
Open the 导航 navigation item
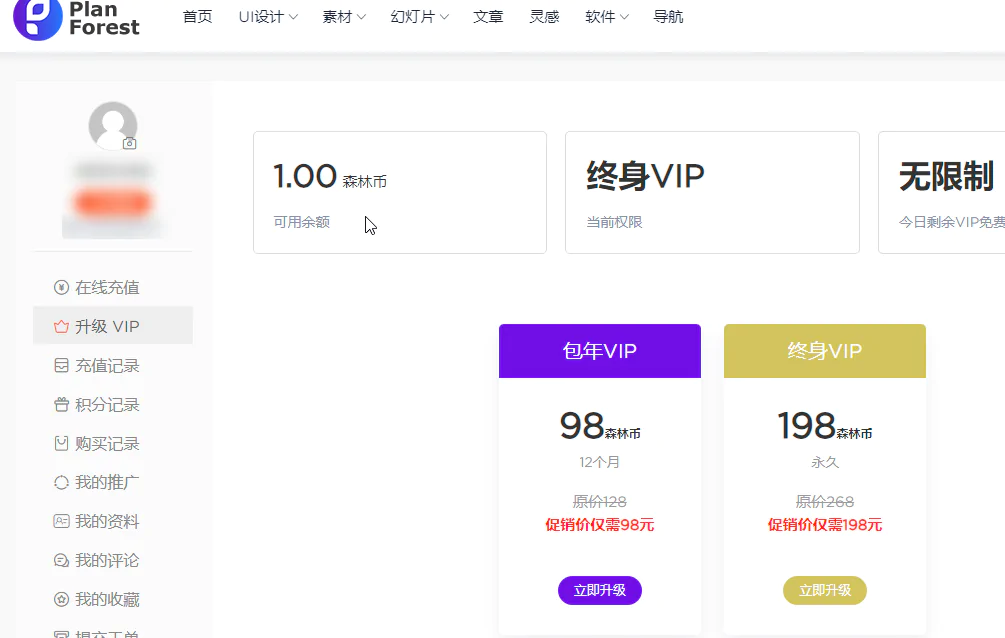668,17
